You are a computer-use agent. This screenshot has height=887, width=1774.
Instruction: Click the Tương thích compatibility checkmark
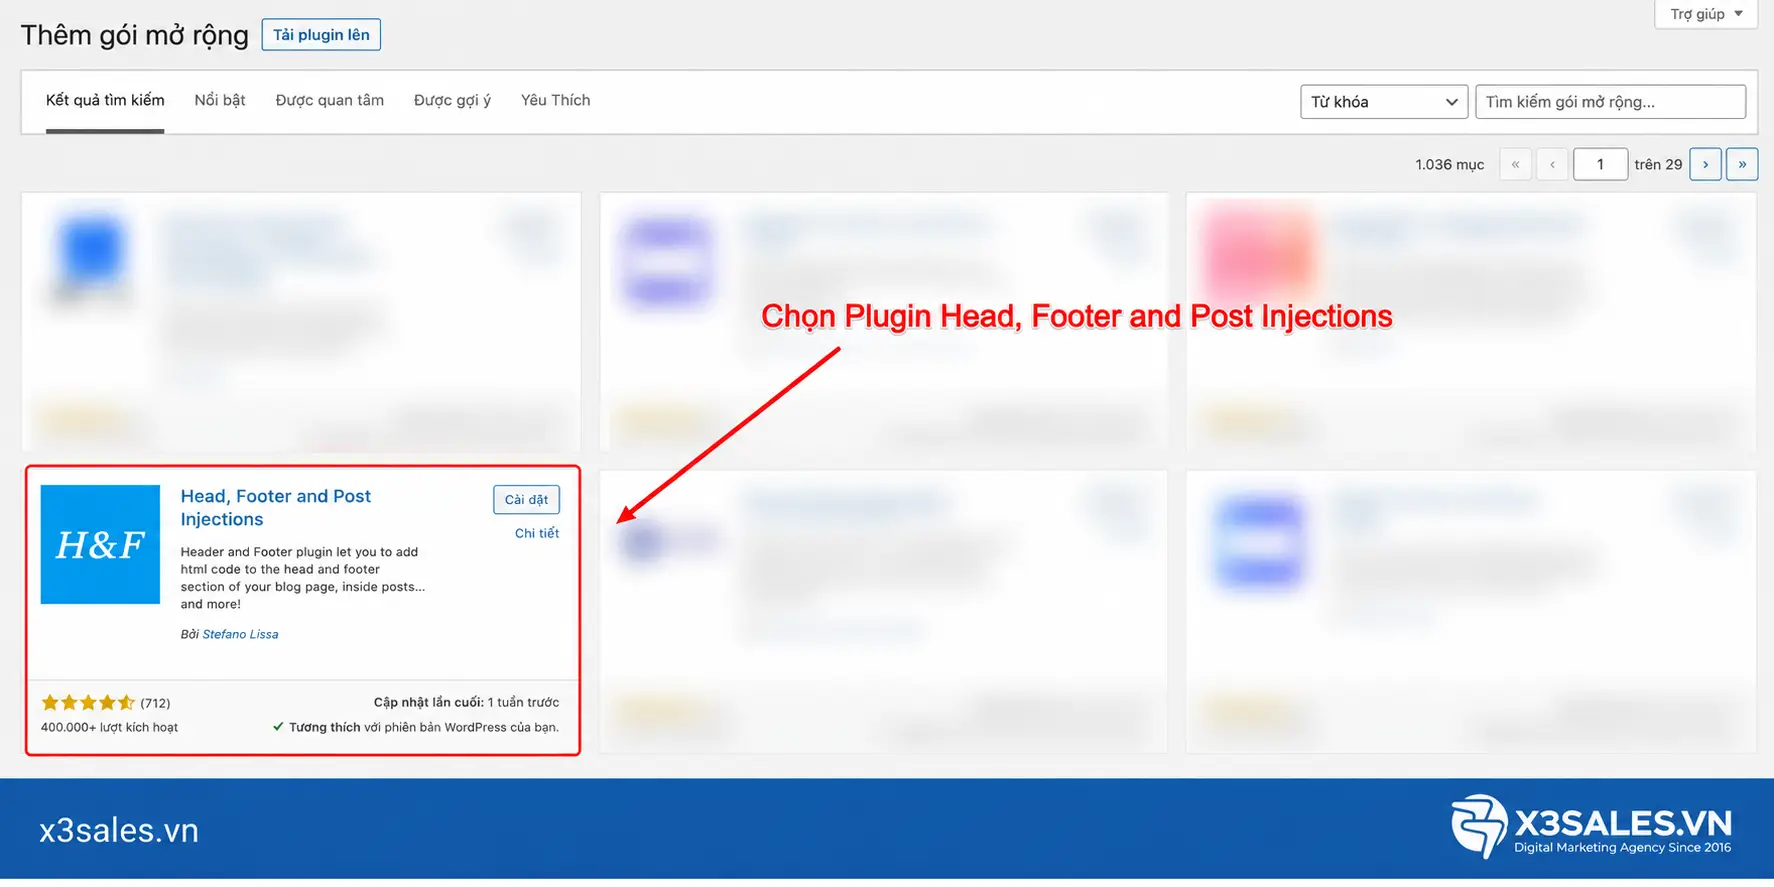click(x=278, y=727)
